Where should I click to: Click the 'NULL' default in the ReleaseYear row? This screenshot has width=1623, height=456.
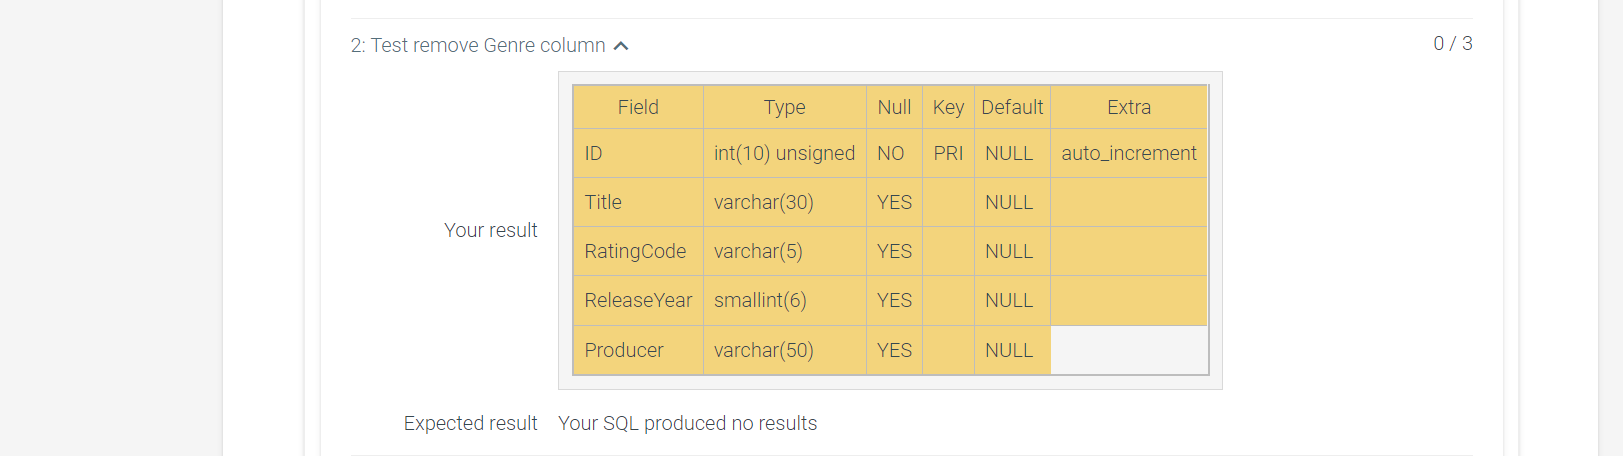(x=1012, y=300)
